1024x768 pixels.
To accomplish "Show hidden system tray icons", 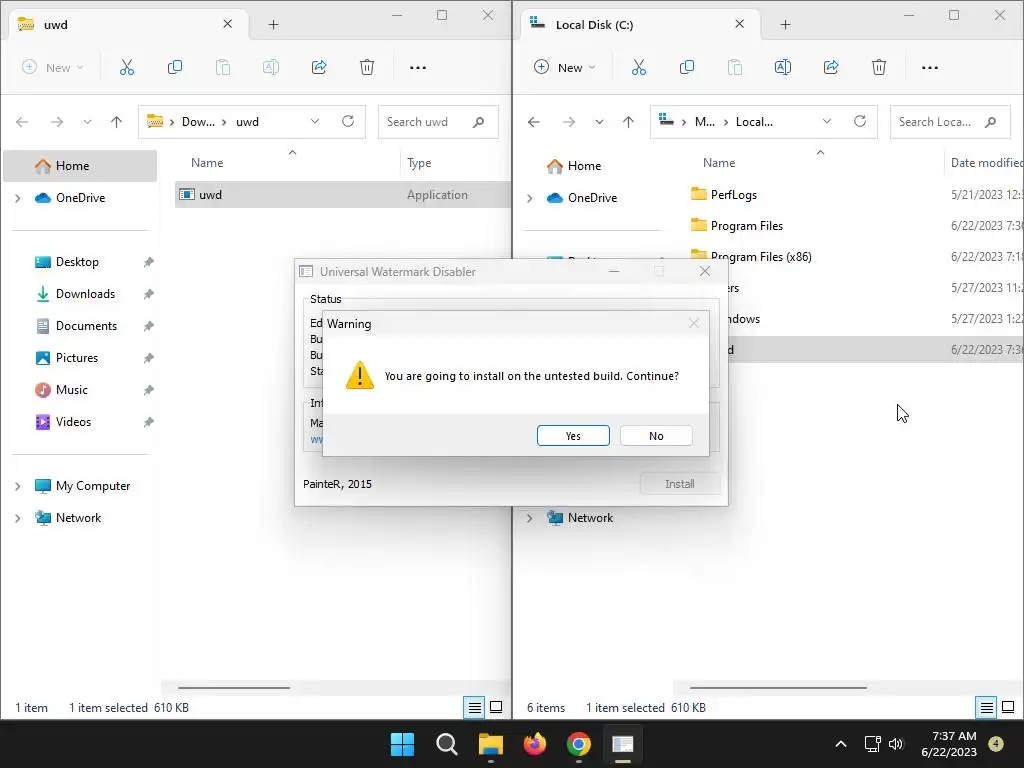I will point(840,744).
